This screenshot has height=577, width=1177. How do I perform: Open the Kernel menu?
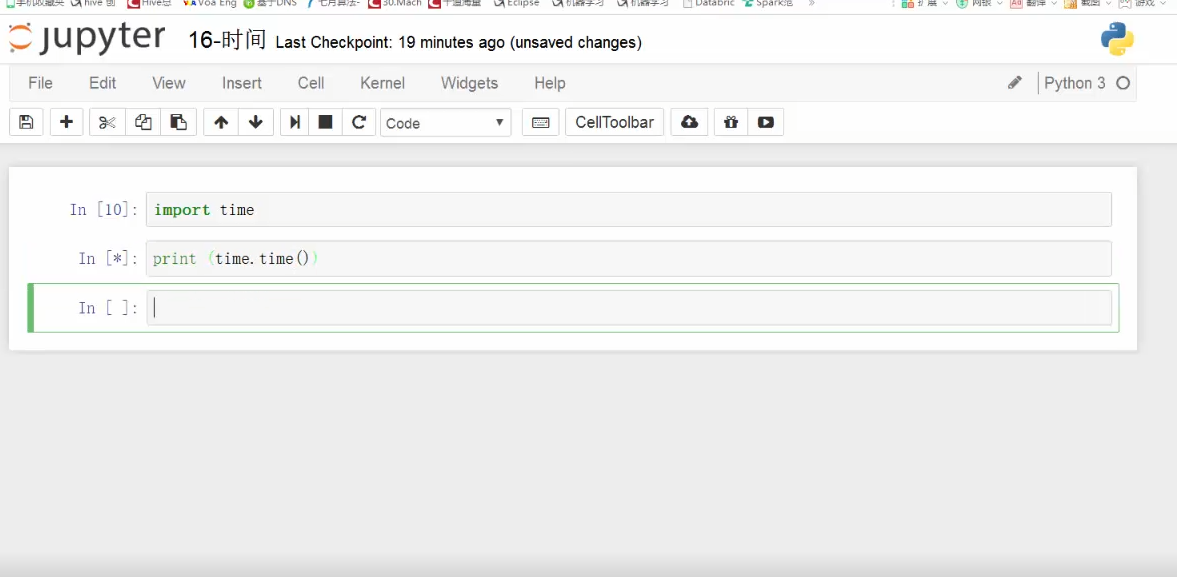click(382, 83)
